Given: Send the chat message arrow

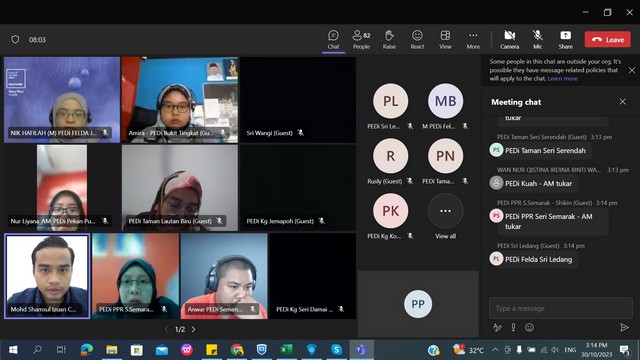Looking at the screenshot, I should (x=624, y=327).
